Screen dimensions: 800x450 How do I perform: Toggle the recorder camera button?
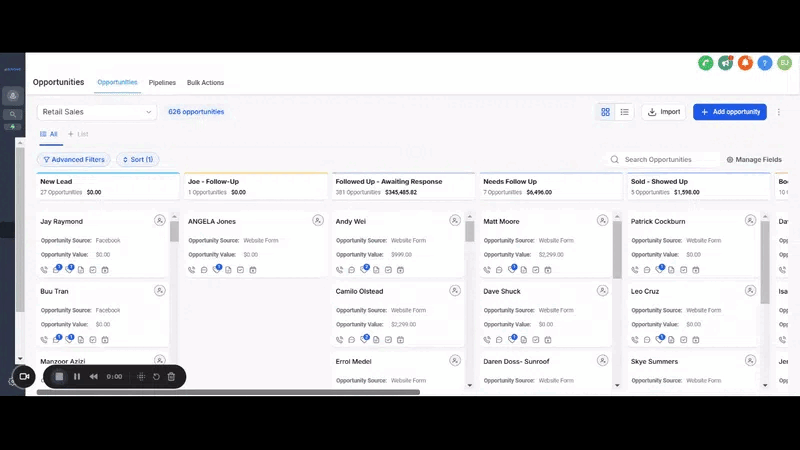[x=24, y=377]
